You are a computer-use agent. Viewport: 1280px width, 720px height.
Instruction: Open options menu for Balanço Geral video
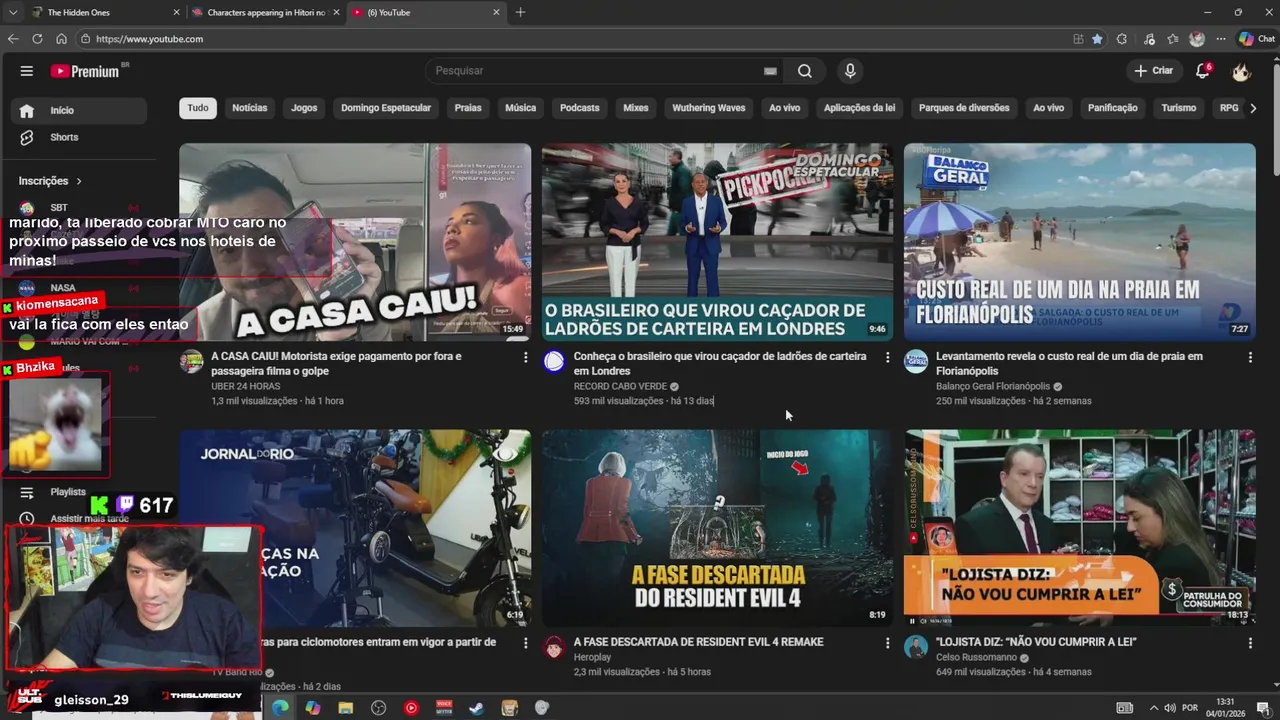1249,357
